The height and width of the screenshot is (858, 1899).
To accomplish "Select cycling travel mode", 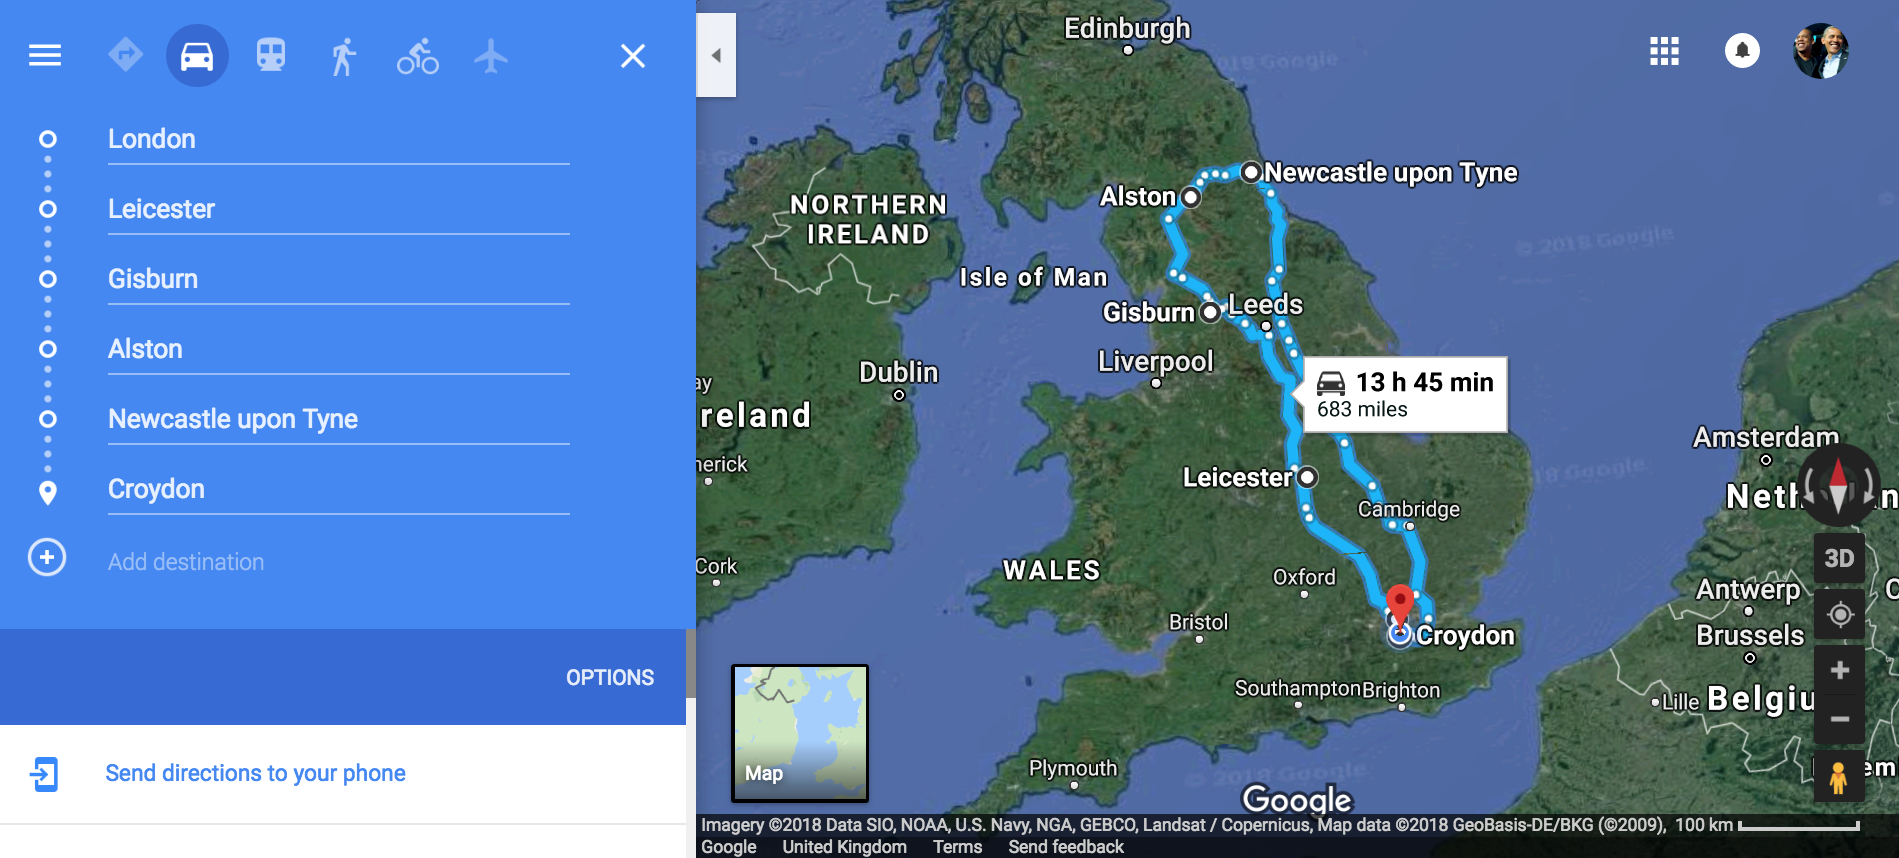I will pos(418,56).
